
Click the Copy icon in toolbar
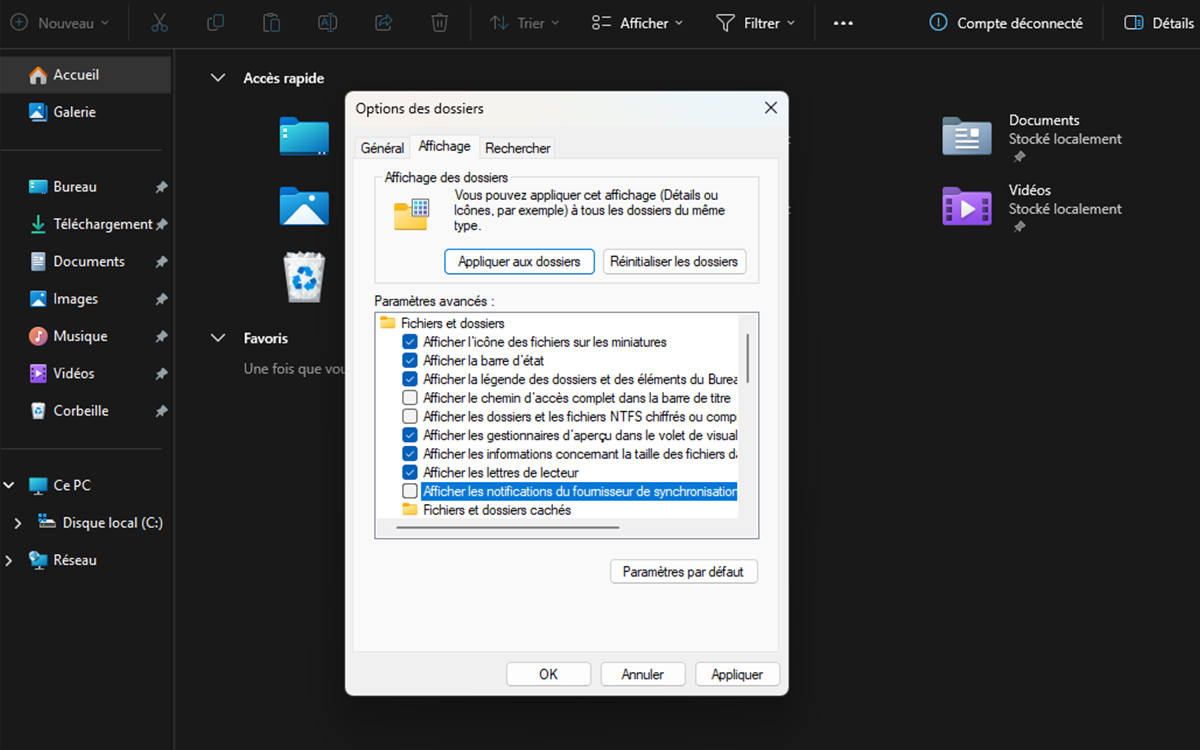pyautogui.click(x=215, y=23)
